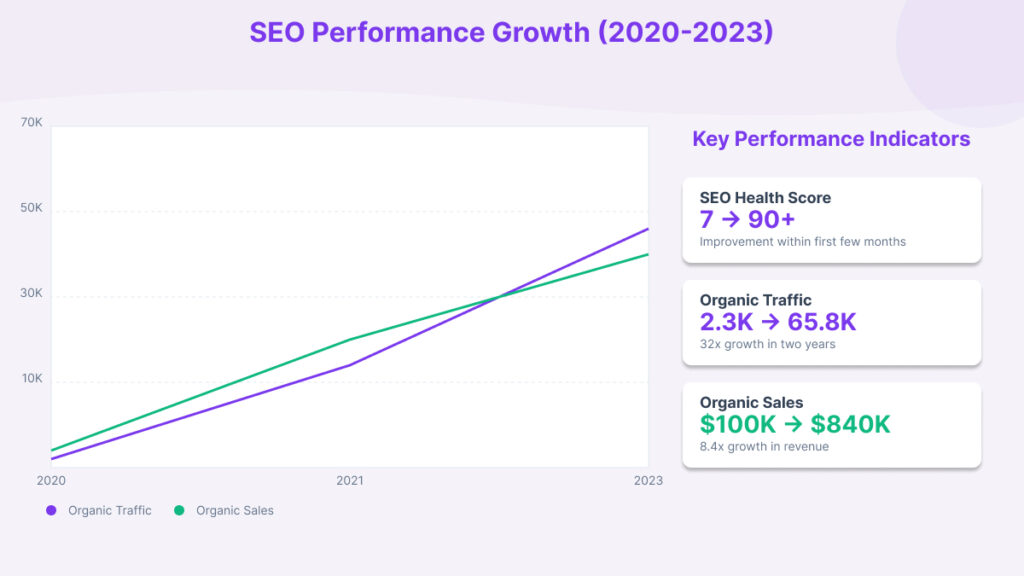Click the 30K y-axis label
1024x576 pixels.
32,293
